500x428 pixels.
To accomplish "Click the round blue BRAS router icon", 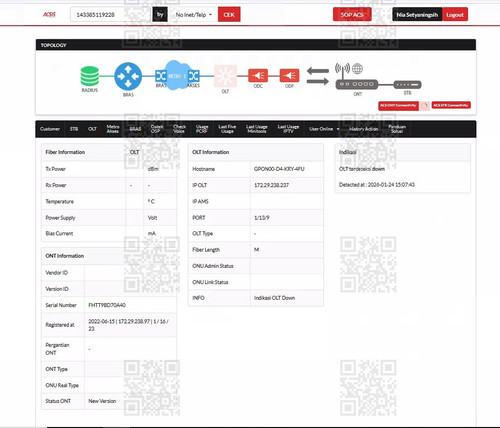I will click(128, 76).
